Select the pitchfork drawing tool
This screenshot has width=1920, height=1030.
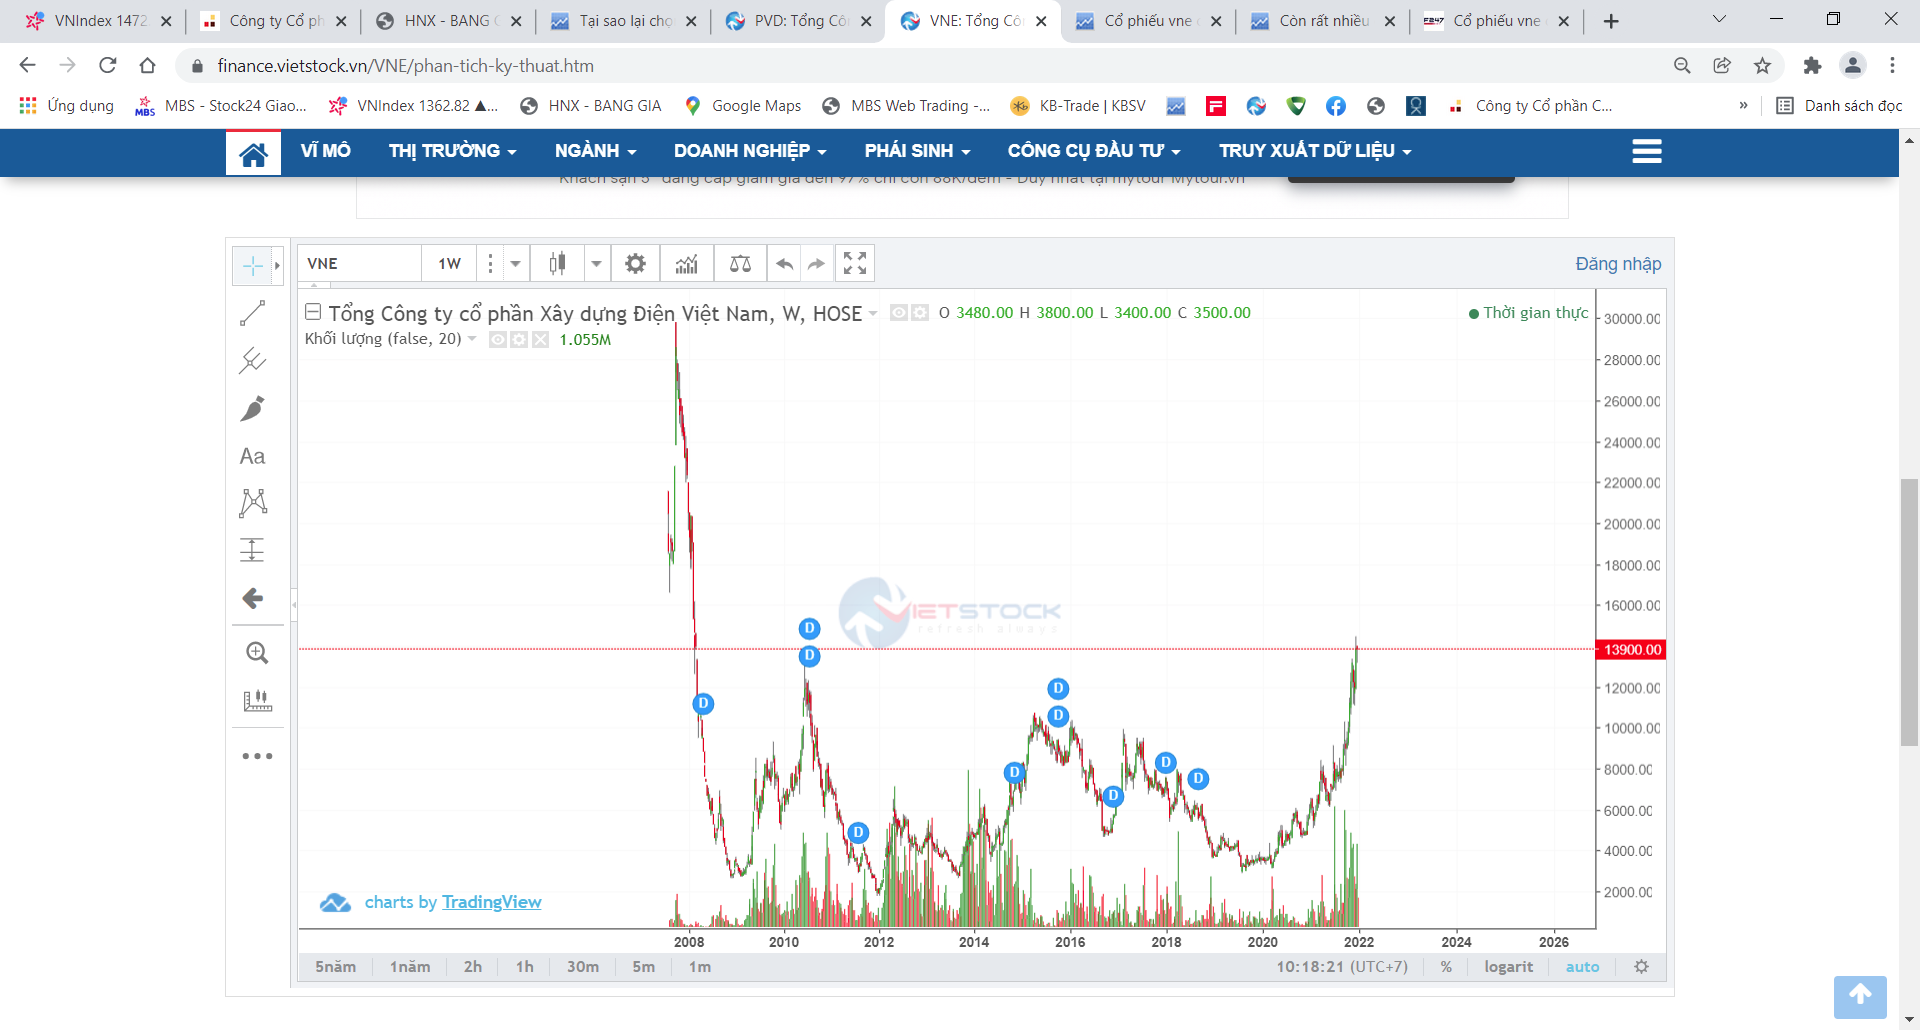[x=252, y=361]
